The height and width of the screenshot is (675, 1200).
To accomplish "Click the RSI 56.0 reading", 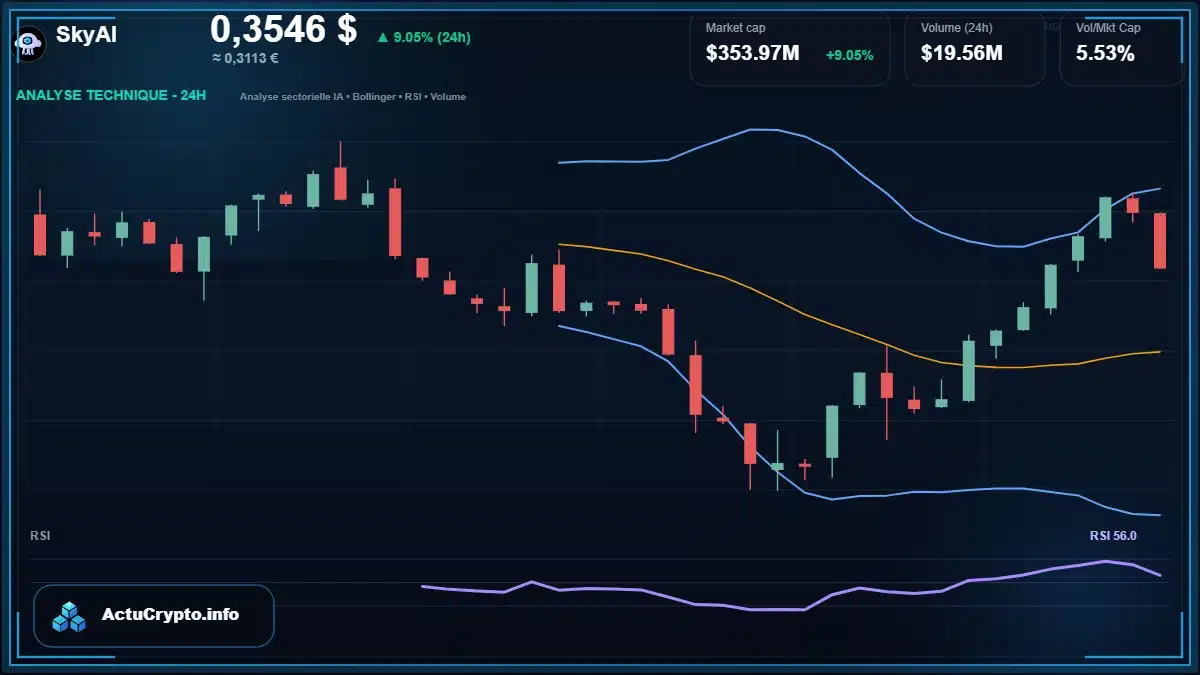I will click(1113, 536).
